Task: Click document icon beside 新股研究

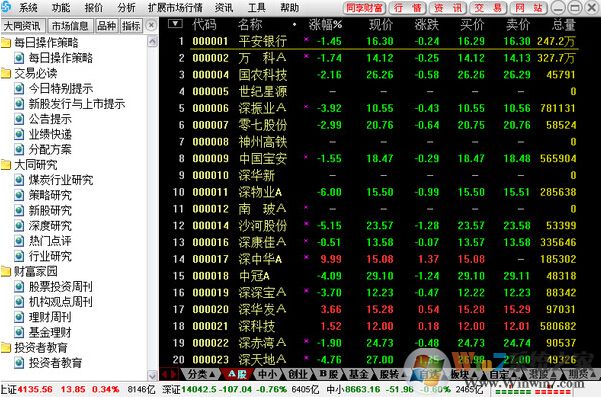Action: pyautogui.click(x=19, y=210)
